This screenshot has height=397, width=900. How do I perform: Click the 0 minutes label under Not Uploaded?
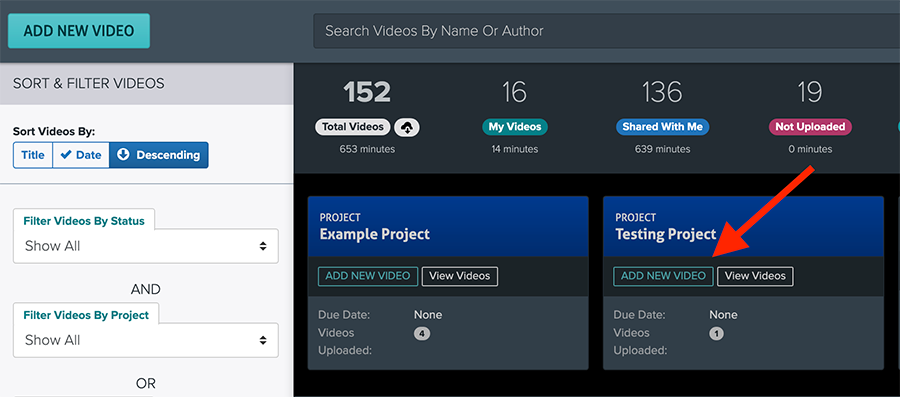810,149
